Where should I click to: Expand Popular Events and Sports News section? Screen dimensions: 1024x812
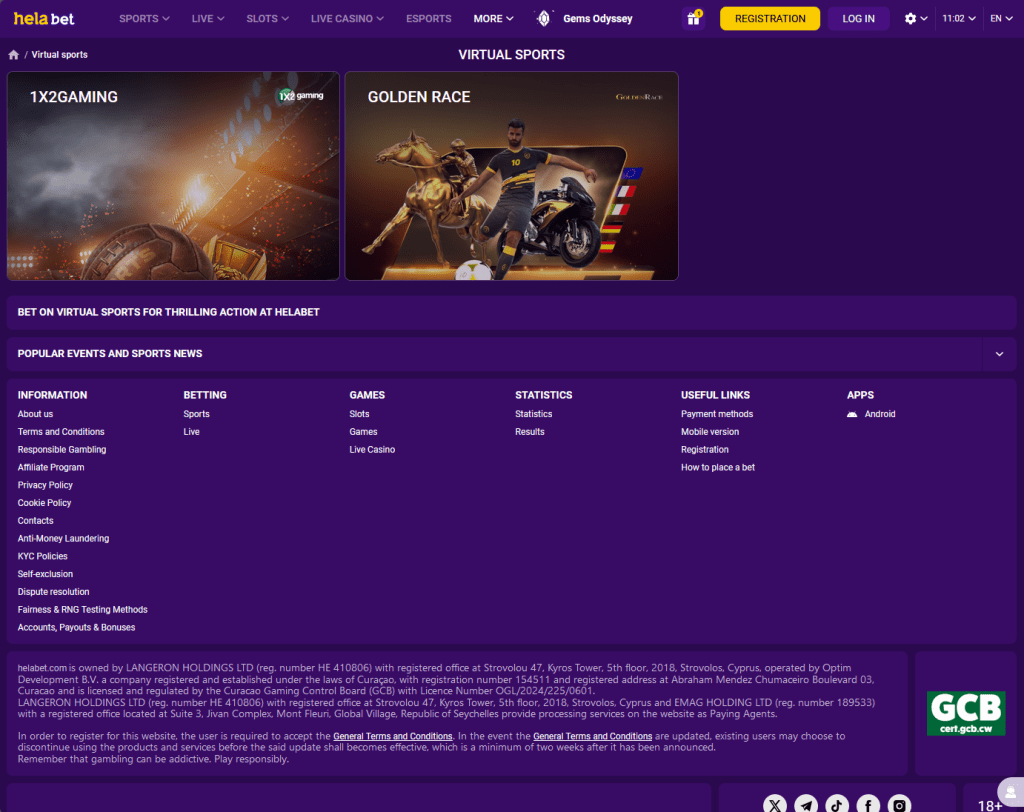[999, 354]
